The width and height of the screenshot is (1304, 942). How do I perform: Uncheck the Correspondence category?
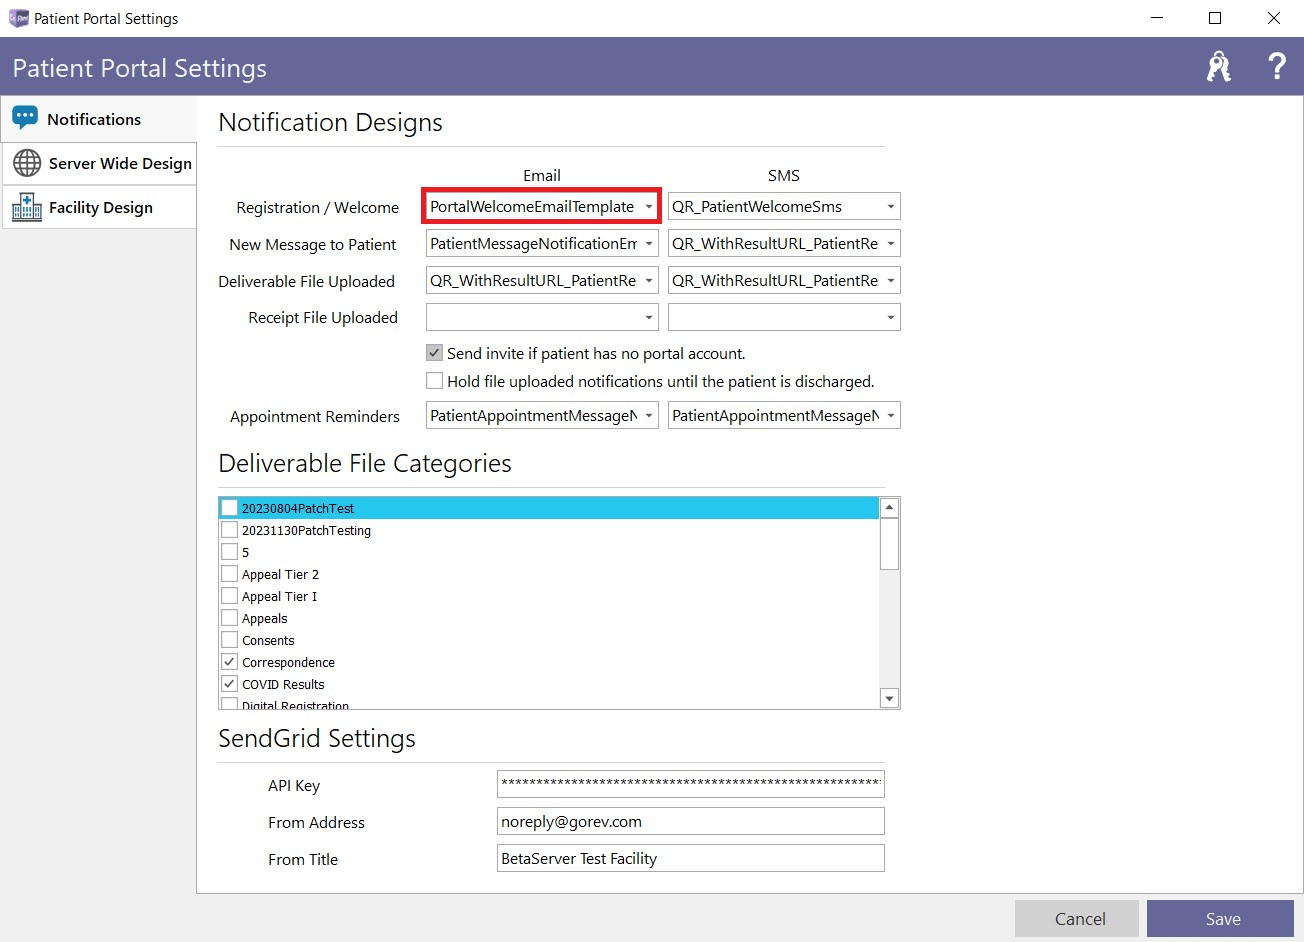tap(229, 661)
